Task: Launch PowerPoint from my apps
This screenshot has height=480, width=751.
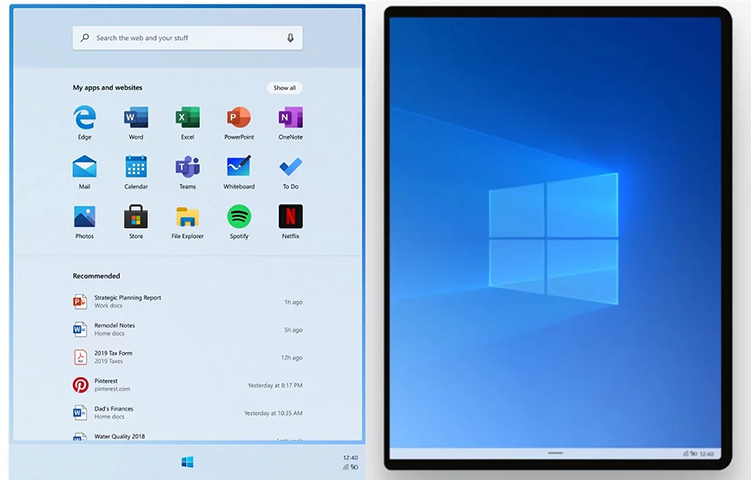Action: tap(239, 117)
